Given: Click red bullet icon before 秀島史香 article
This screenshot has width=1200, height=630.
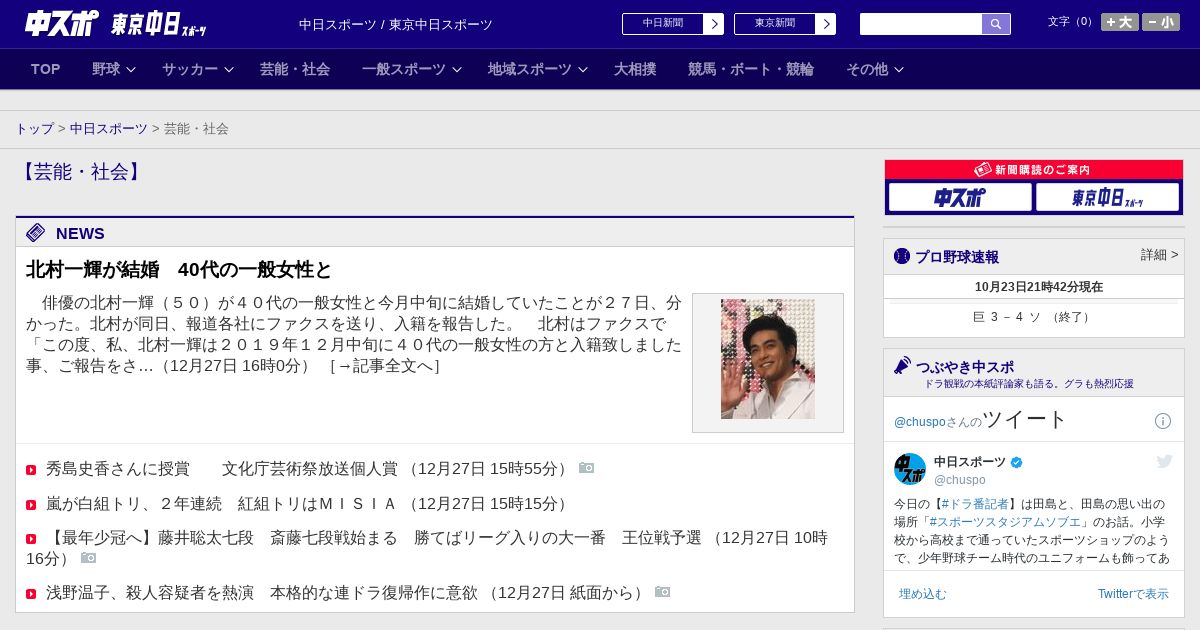Looking at the screenshot, I should 31,470.
